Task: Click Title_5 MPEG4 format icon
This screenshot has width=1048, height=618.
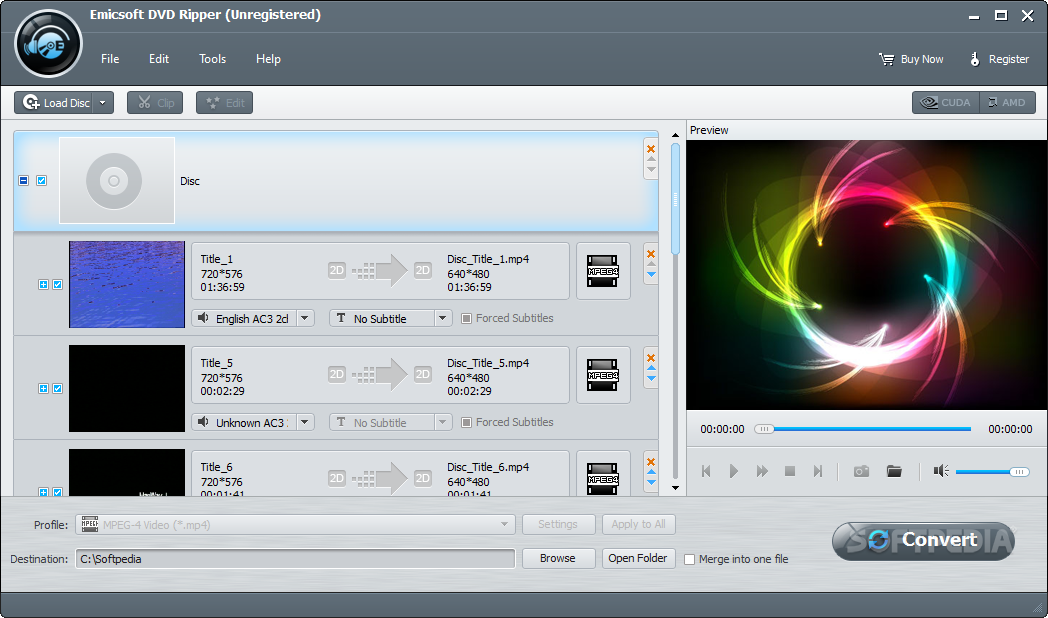Action: [603, 375]
